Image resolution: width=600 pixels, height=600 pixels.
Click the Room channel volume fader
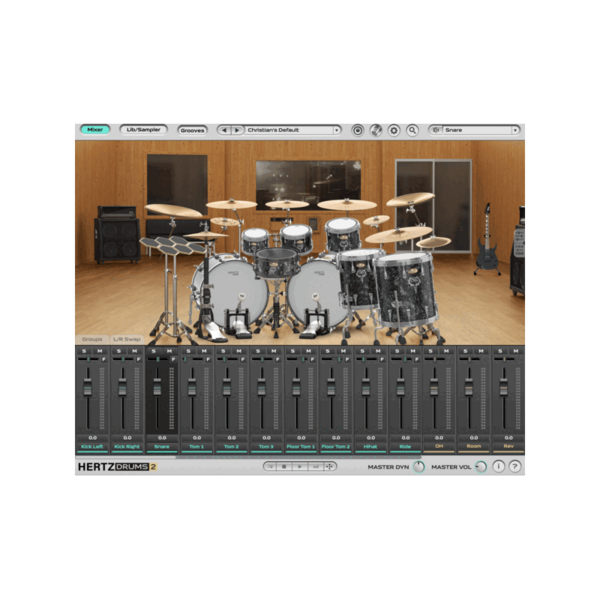[x=469, y=387]
